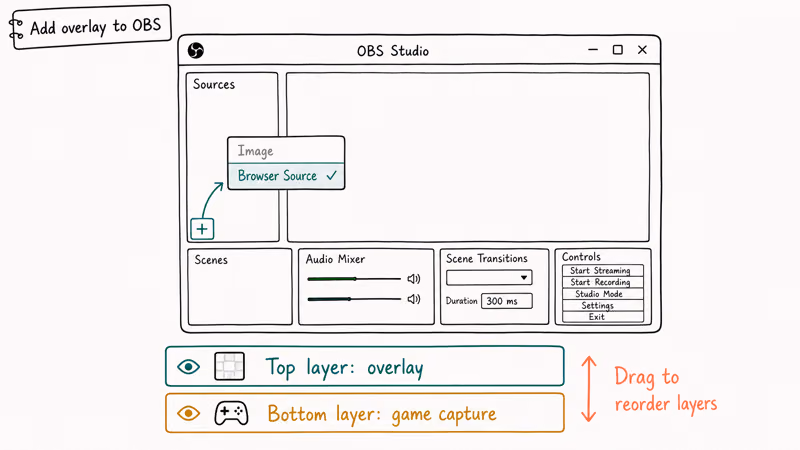Select the Bottom layer: game capture row
The width and height of the screenshot is (800, 450).
(x=365, y=413)
